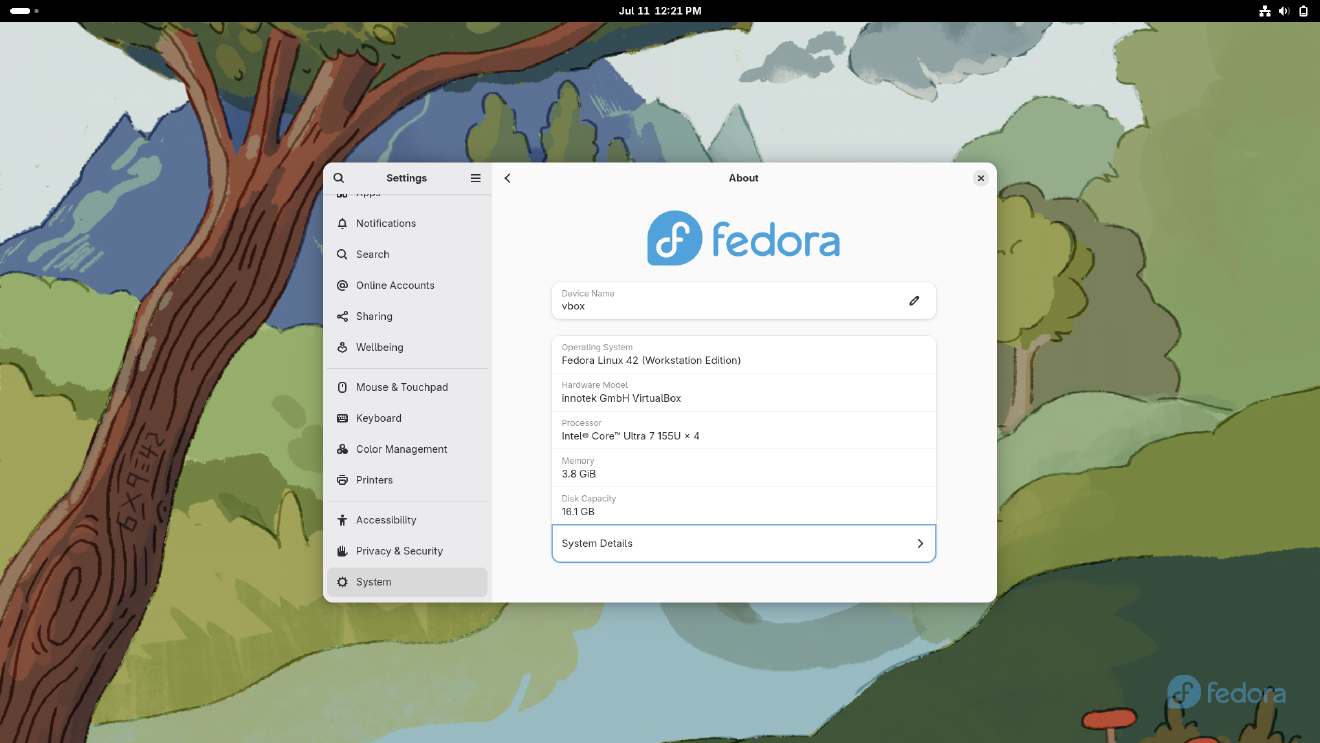Open the clock showing Jul 11 12:21 PM
This screenshot has width=1320, height=743.
coord(660,11)
